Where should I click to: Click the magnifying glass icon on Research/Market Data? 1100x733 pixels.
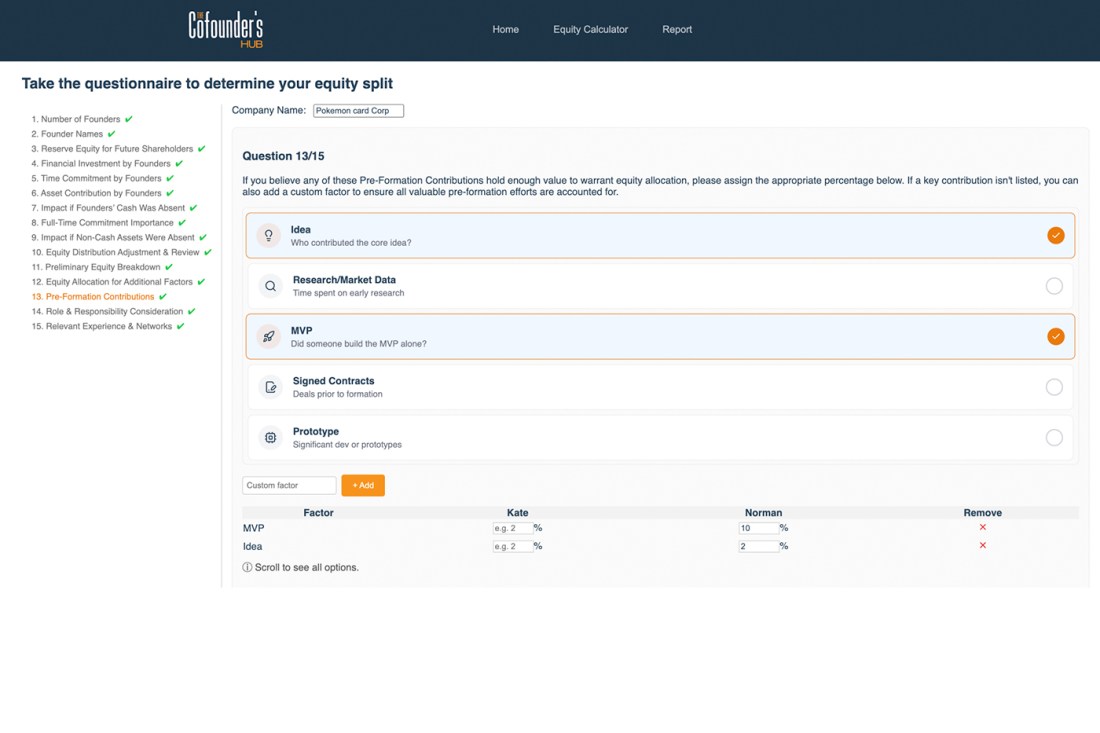[x=268, y=286]
